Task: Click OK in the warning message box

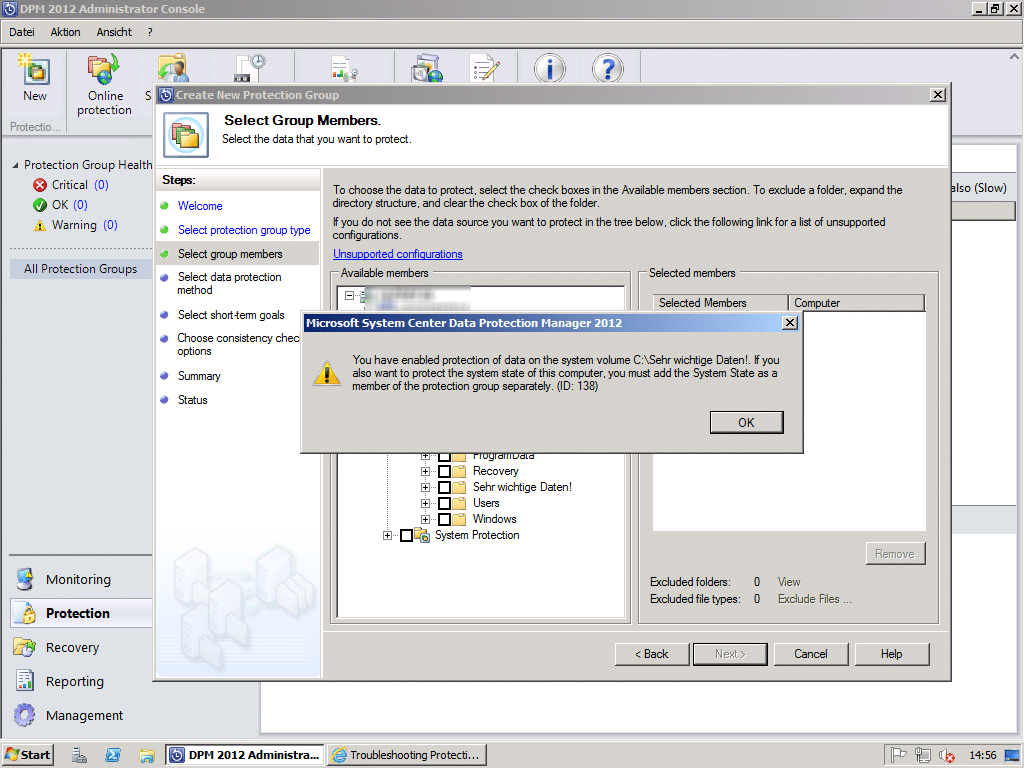Action: (x=746, y=423)
